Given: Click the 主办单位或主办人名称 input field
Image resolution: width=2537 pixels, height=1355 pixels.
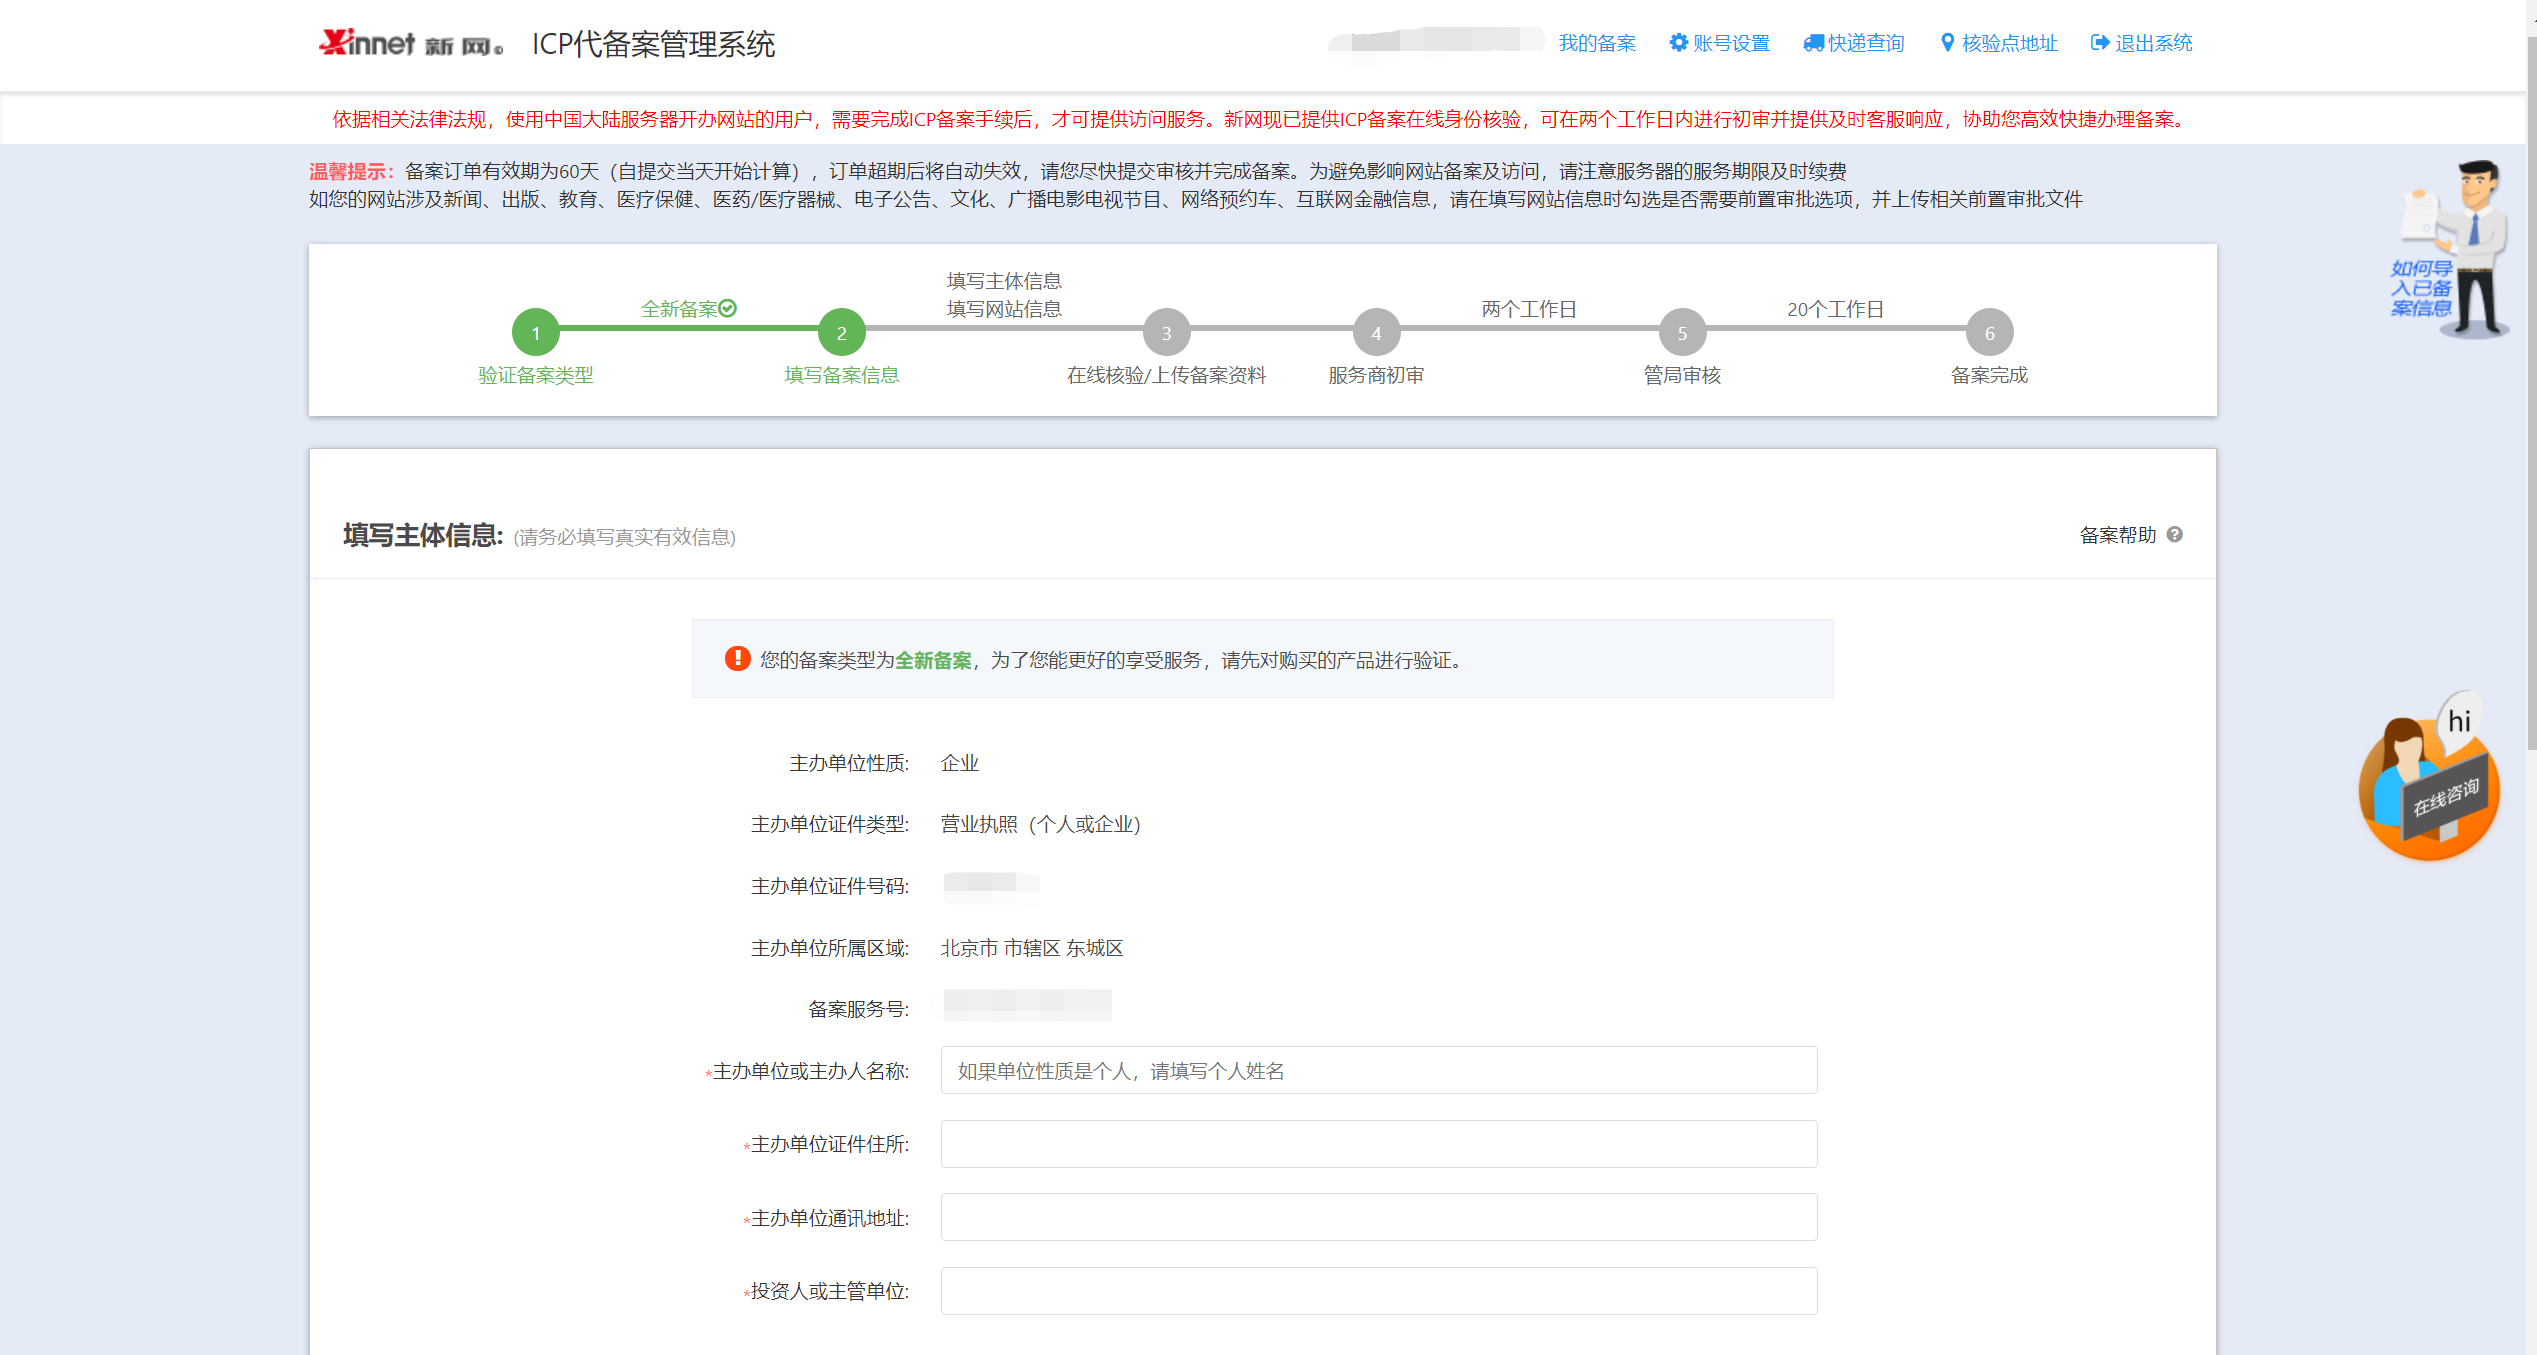Looking at the screenshot, I should point(1378,1070).
